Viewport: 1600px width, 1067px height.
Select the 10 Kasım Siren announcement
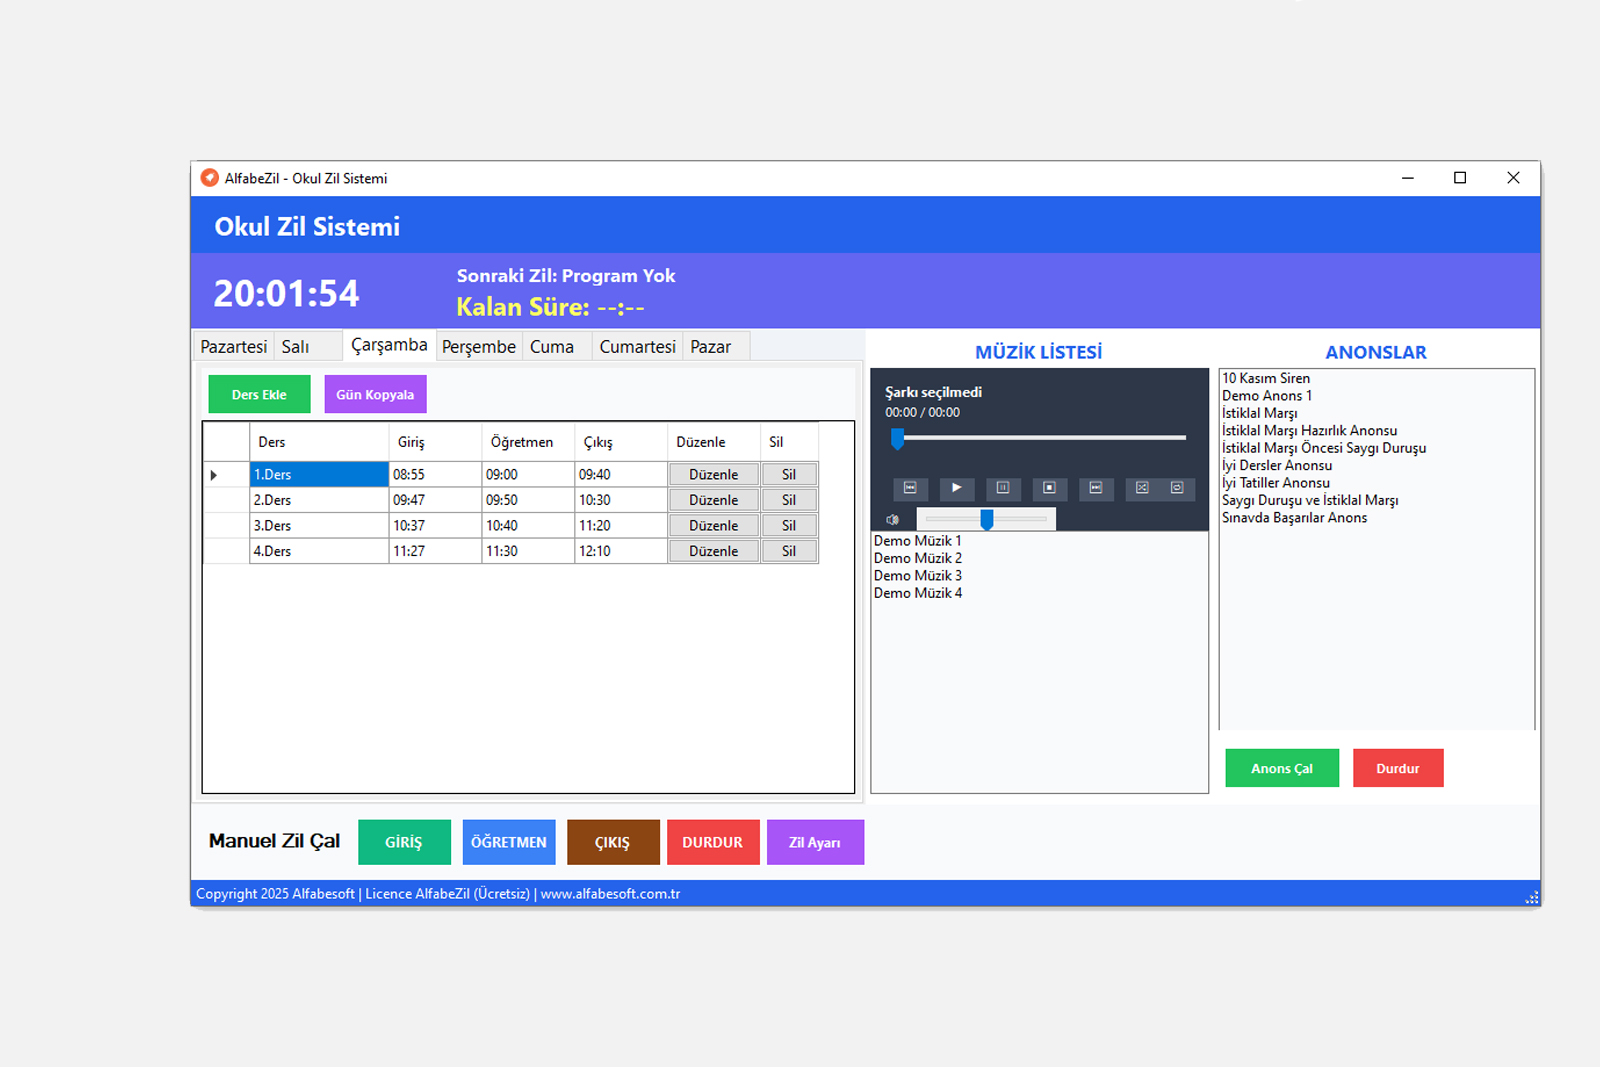[1265, 379]
